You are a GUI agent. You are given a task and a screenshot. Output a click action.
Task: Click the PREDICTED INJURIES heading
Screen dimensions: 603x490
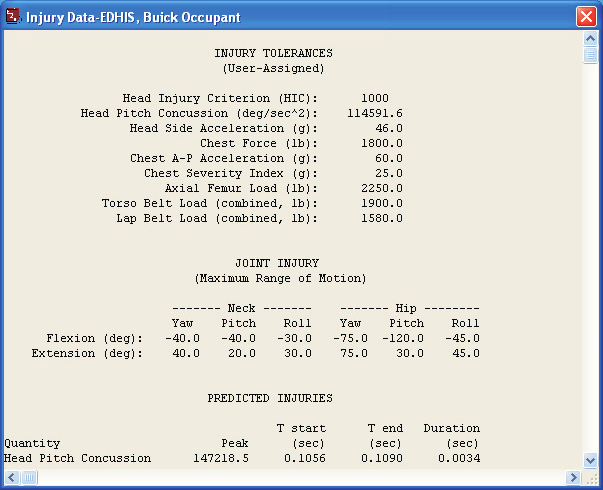point(270,398)
